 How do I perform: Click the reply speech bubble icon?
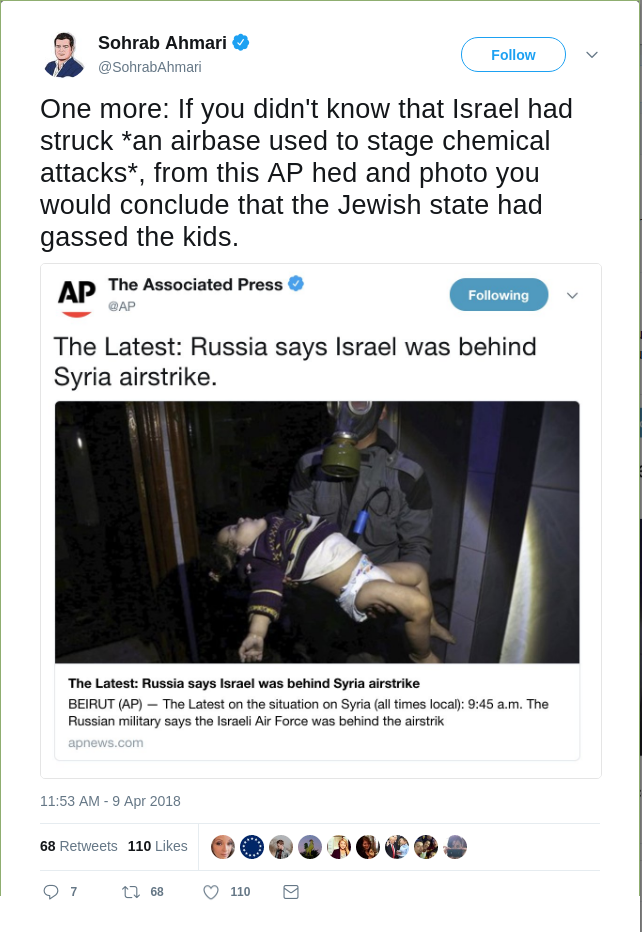51,892
